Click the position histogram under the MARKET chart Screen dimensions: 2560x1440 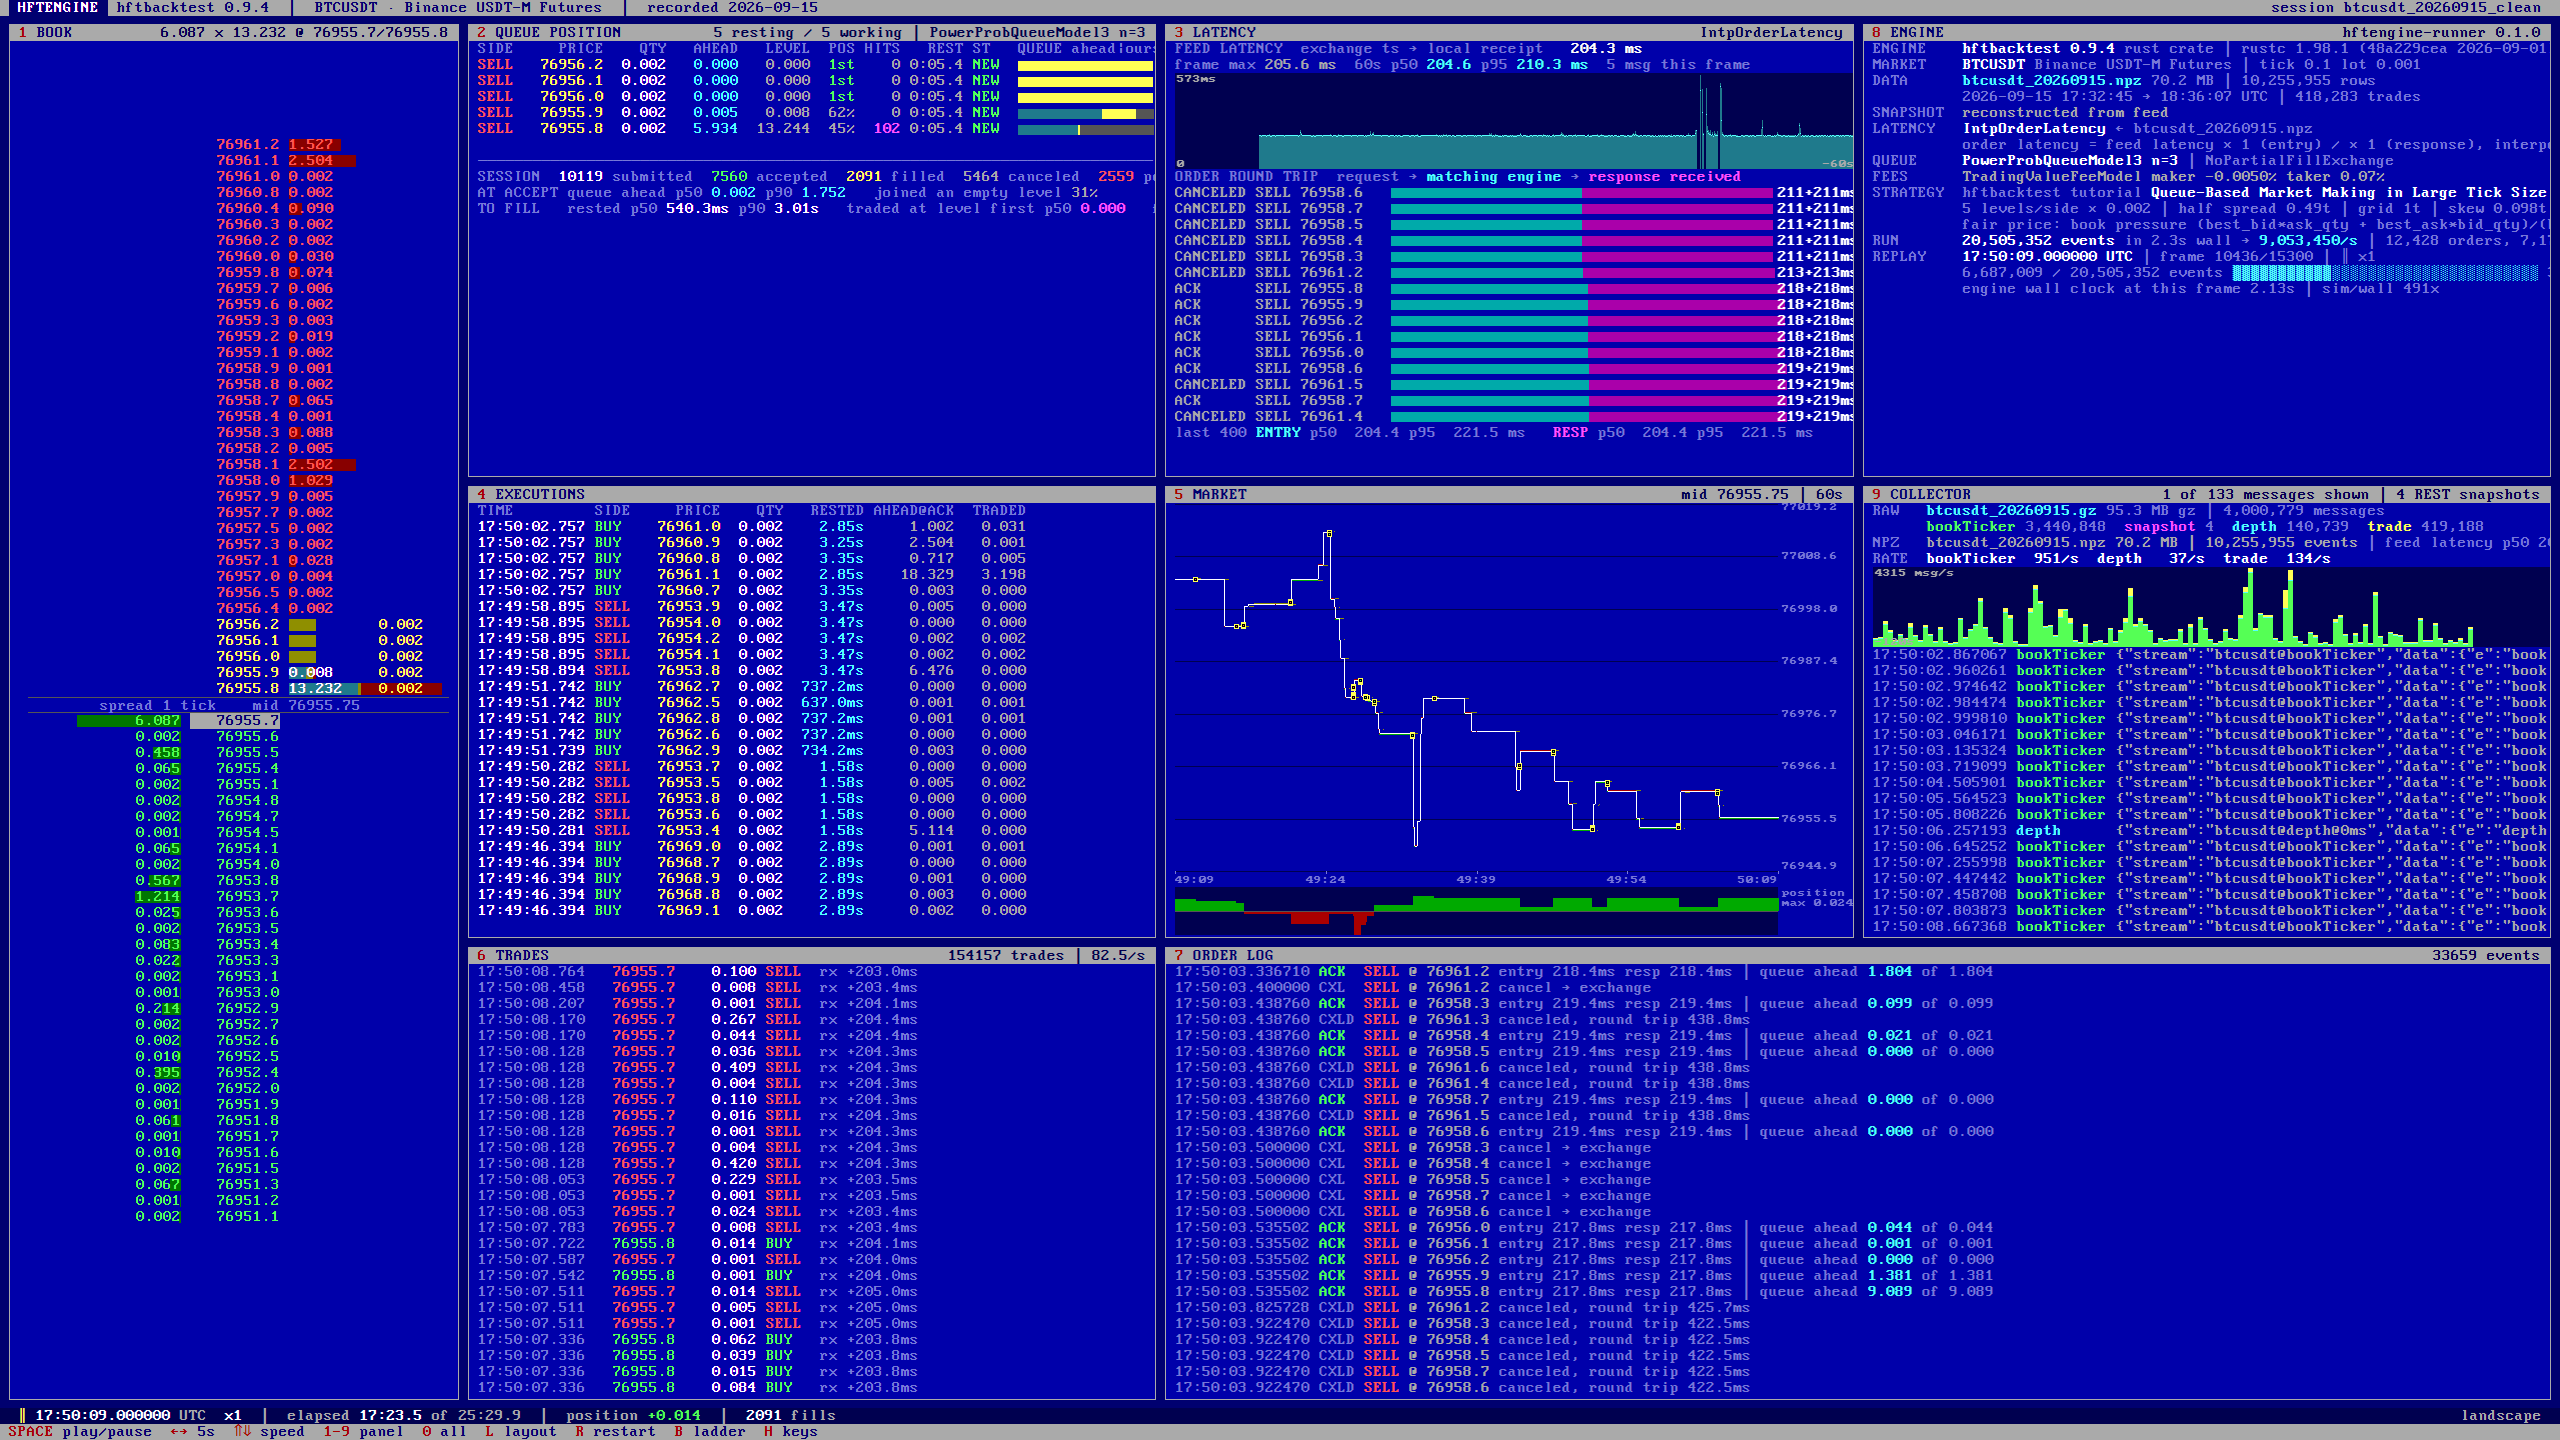point(1476,912)
